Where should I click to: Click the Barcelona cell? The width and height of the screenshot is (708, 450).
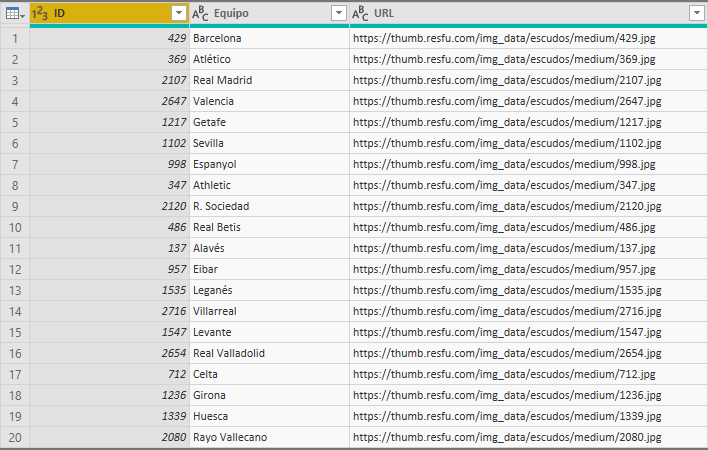(x=269, y=38)
